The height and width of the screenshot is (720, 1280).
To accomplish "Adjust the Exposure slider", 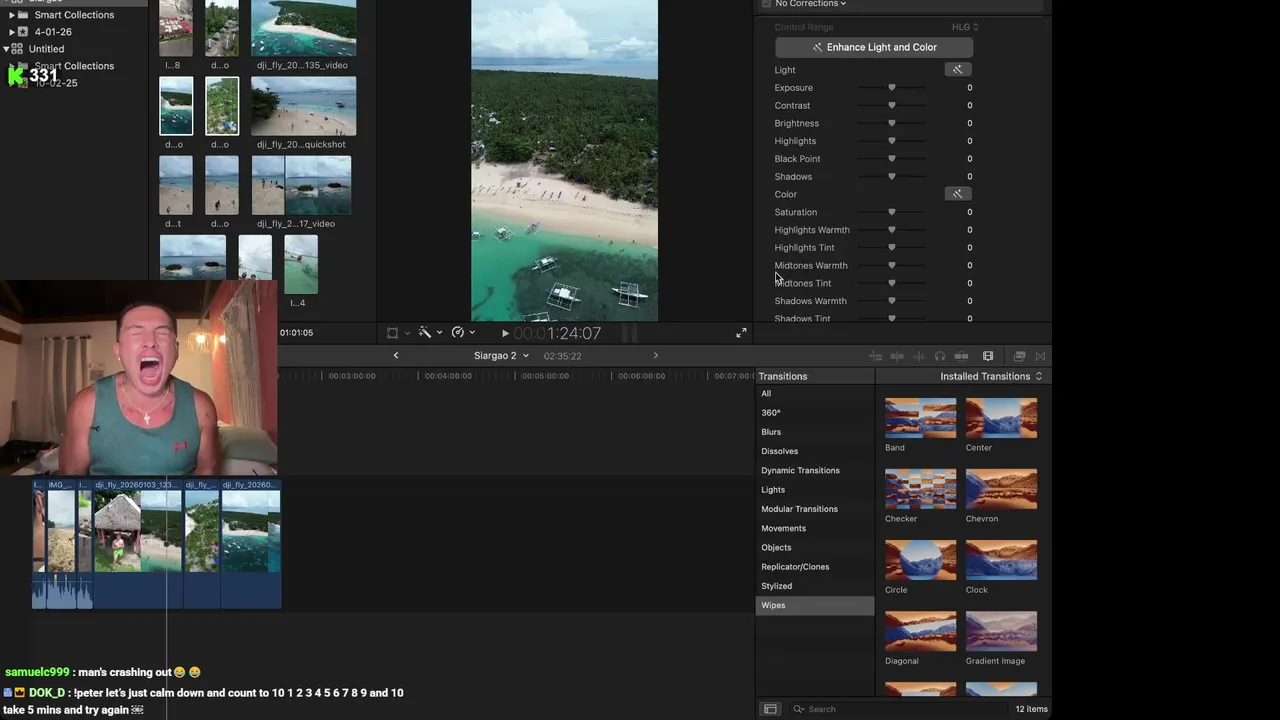I will [x=892, y=88].
